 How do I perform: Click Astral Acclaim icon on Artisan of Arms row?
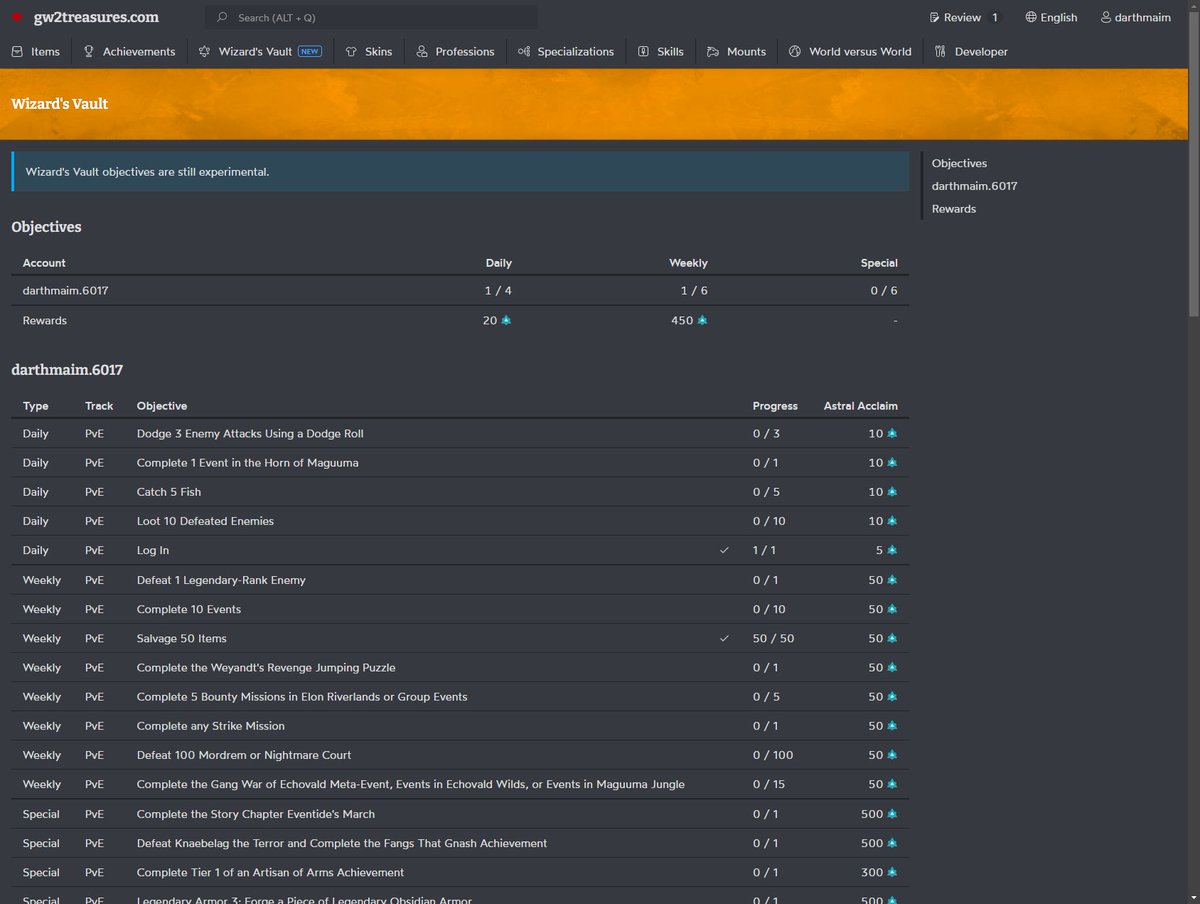click(x=892, y=872)
